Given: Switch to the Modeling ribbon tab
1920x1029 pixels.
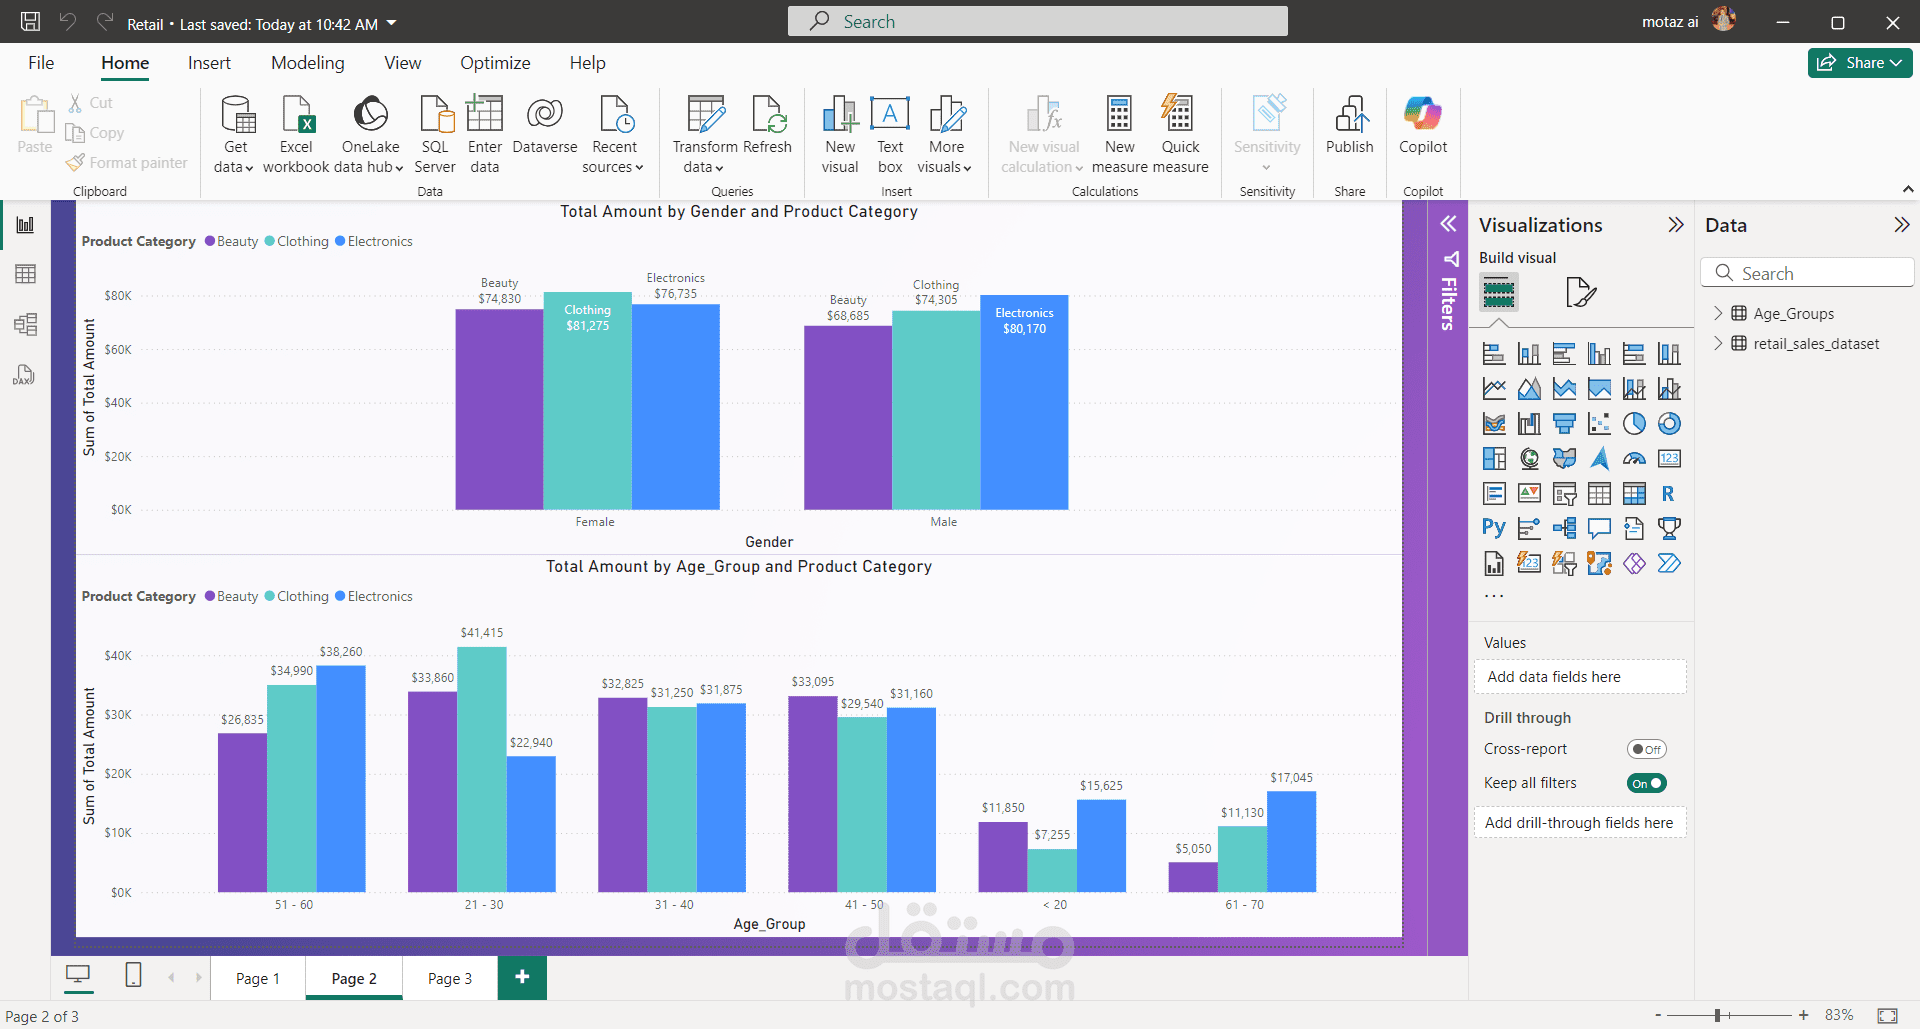Looking at the screenshot, I should pos(308,63).
